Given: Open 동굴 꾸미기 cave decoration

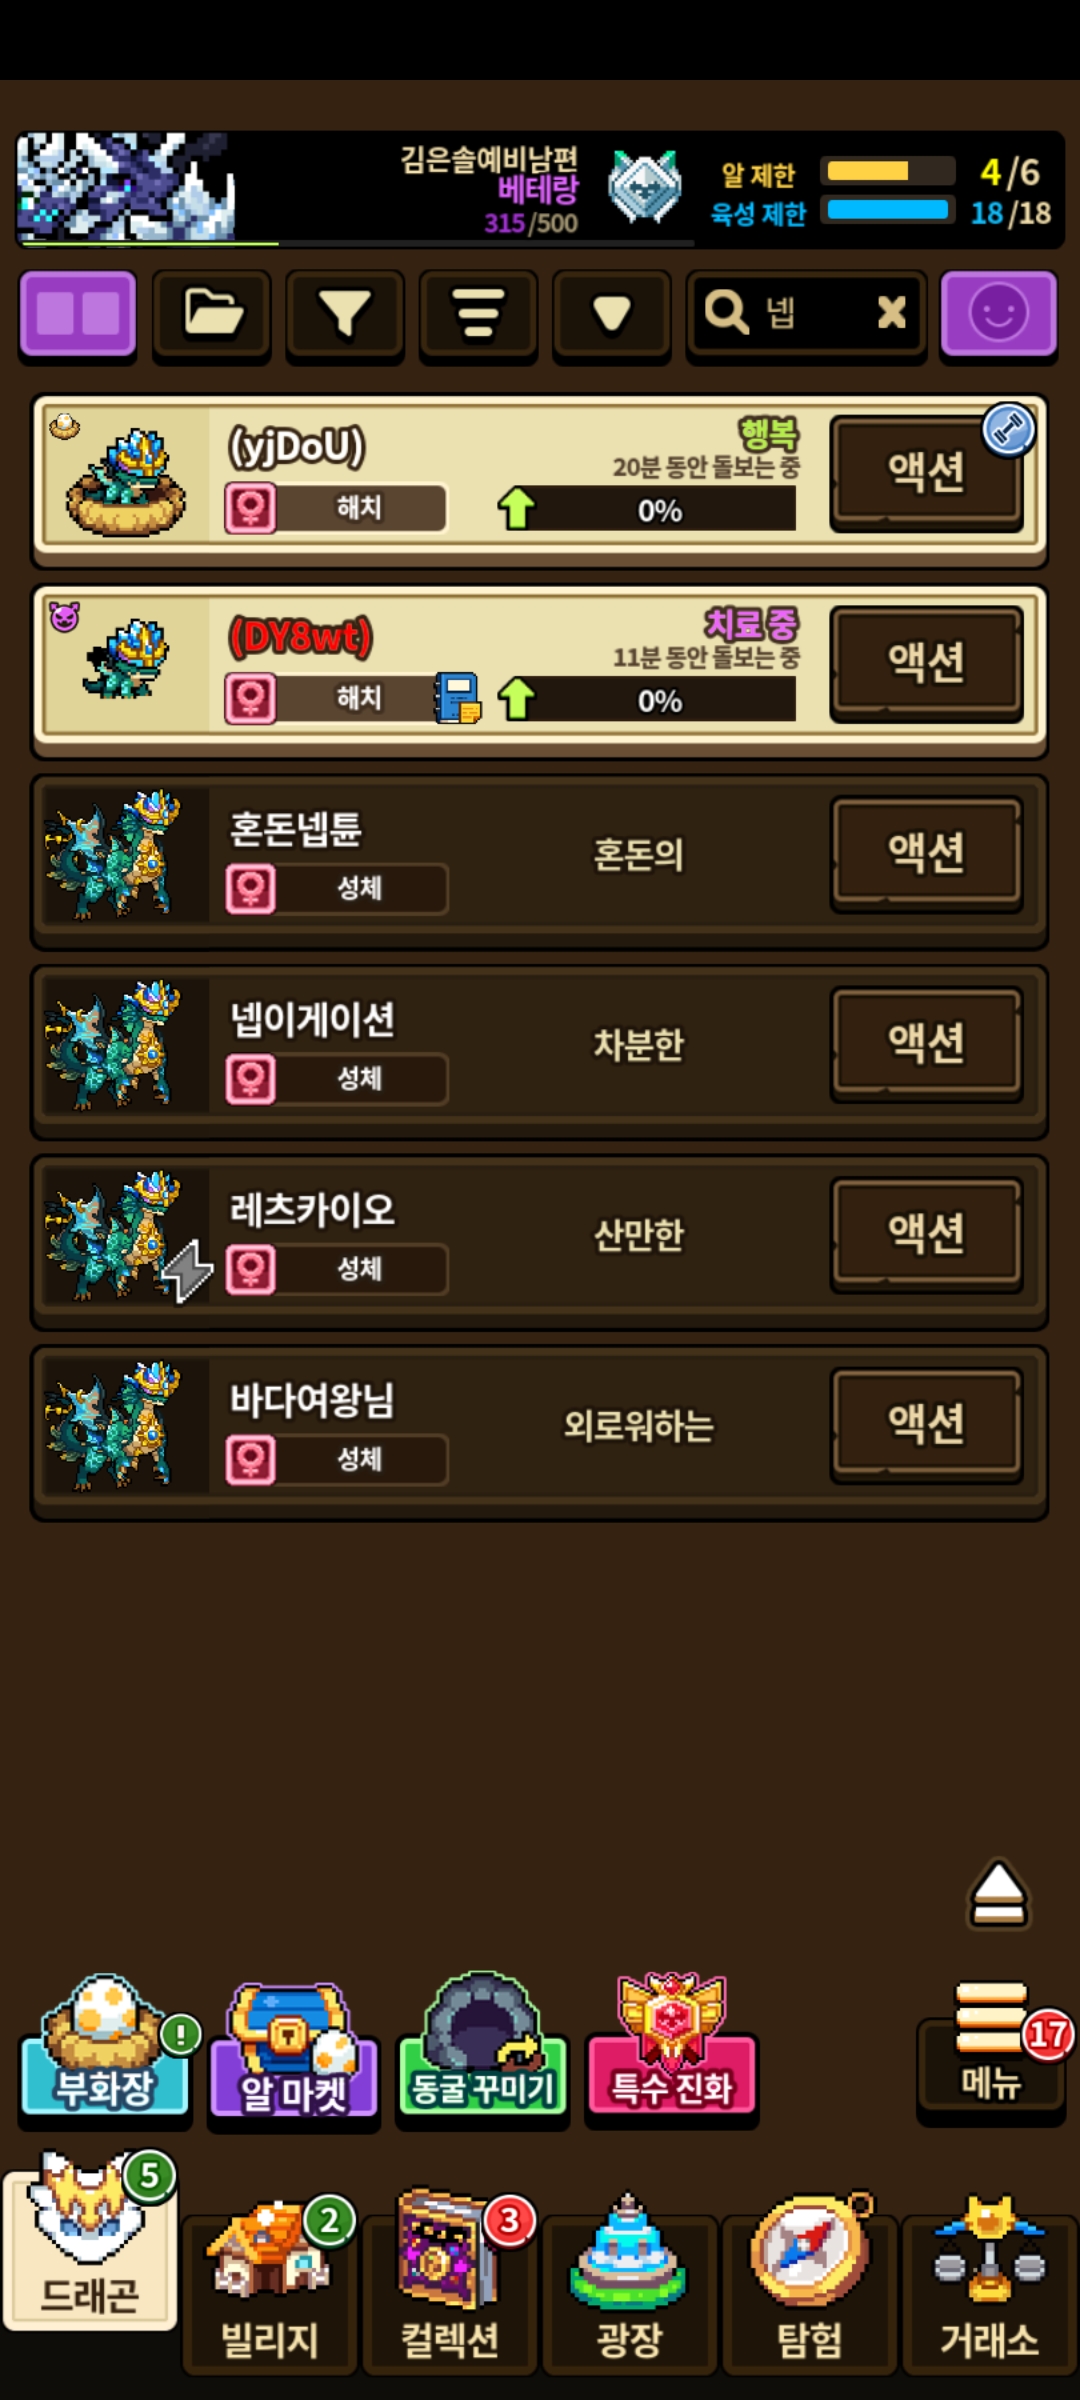Looking at the screenshot, I should pyautogui.click(x=483, y=2048).
